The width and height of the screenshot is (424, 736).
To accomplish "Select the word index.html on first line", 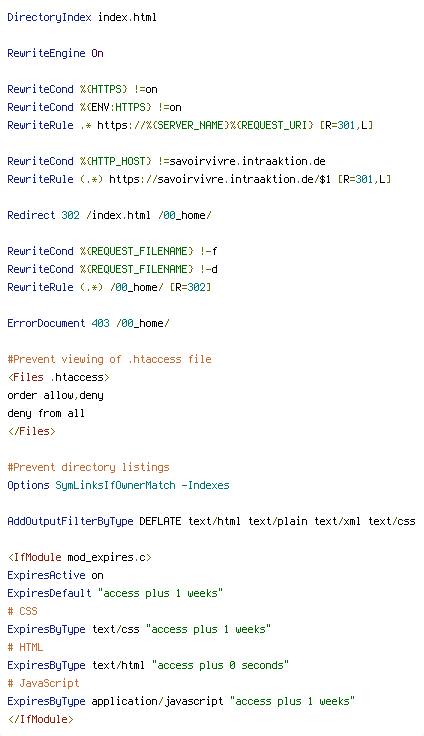I will pos(127,17).
